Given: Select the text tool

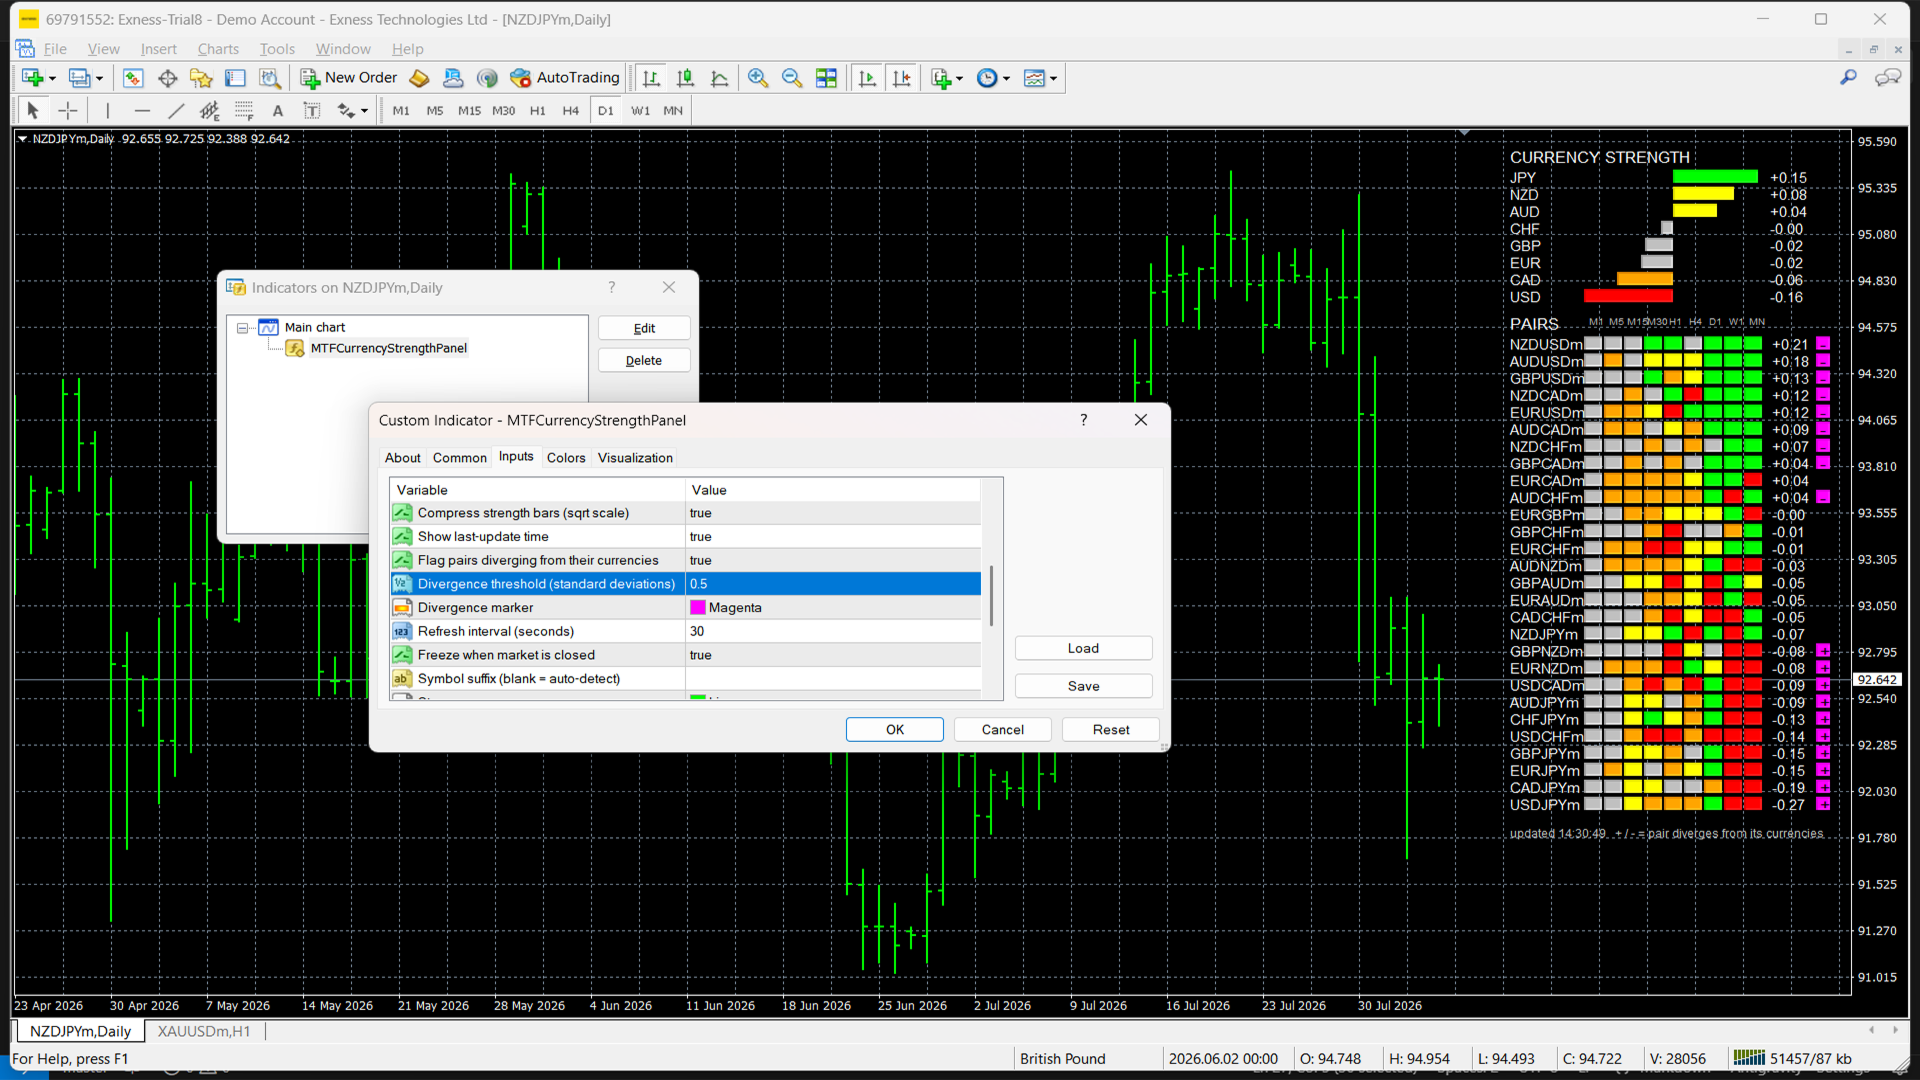Looking at the screenshot, I should [278, 111].
